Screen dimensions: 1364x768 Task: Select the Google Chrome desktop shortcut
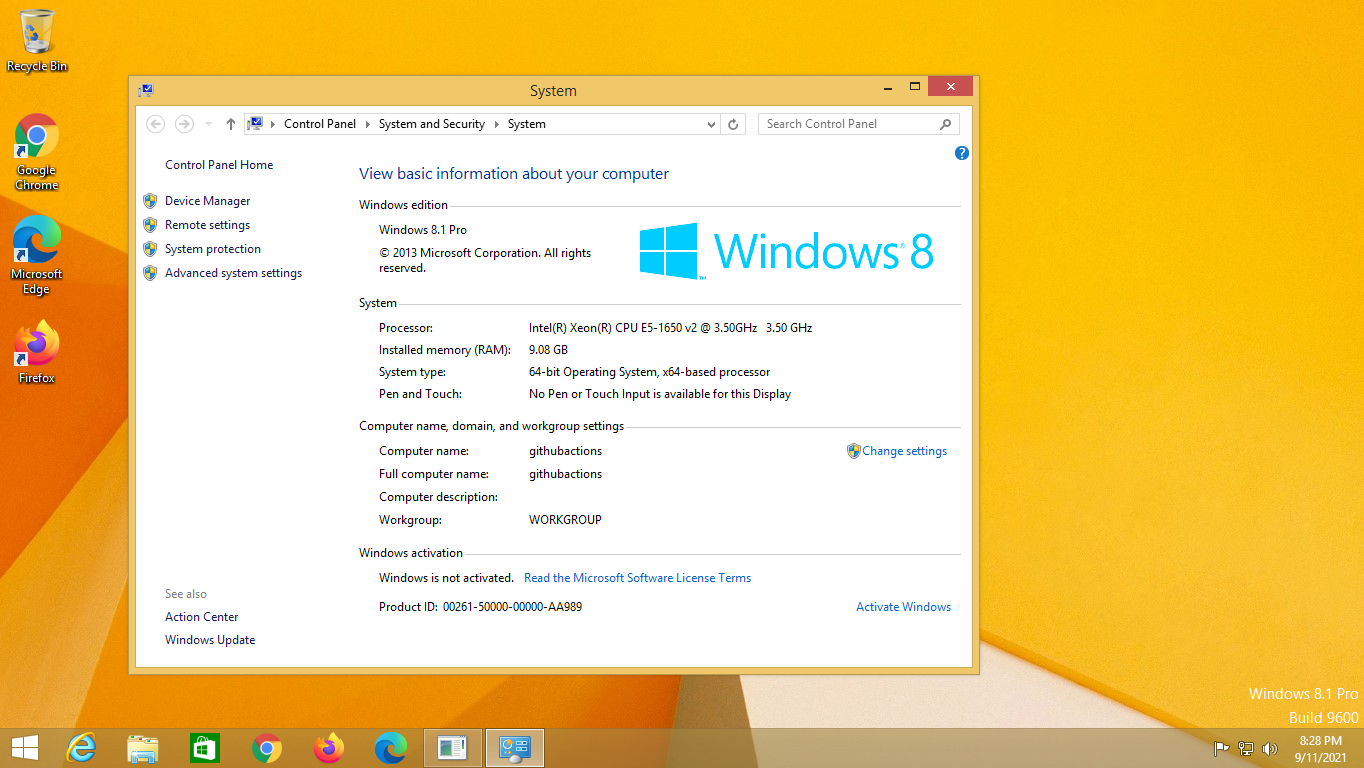click(x=37, y=152)
